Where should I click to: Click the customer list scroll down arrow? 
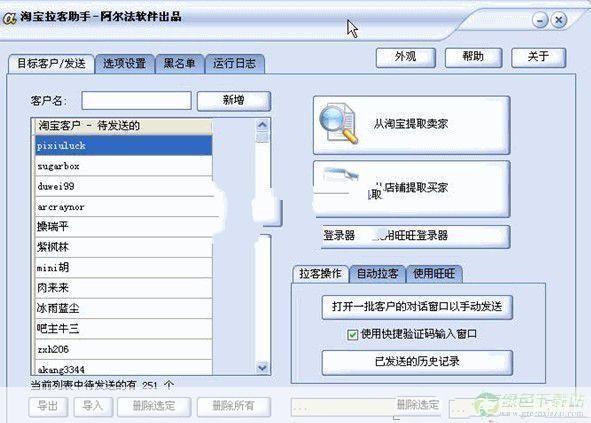coord(262,367)
